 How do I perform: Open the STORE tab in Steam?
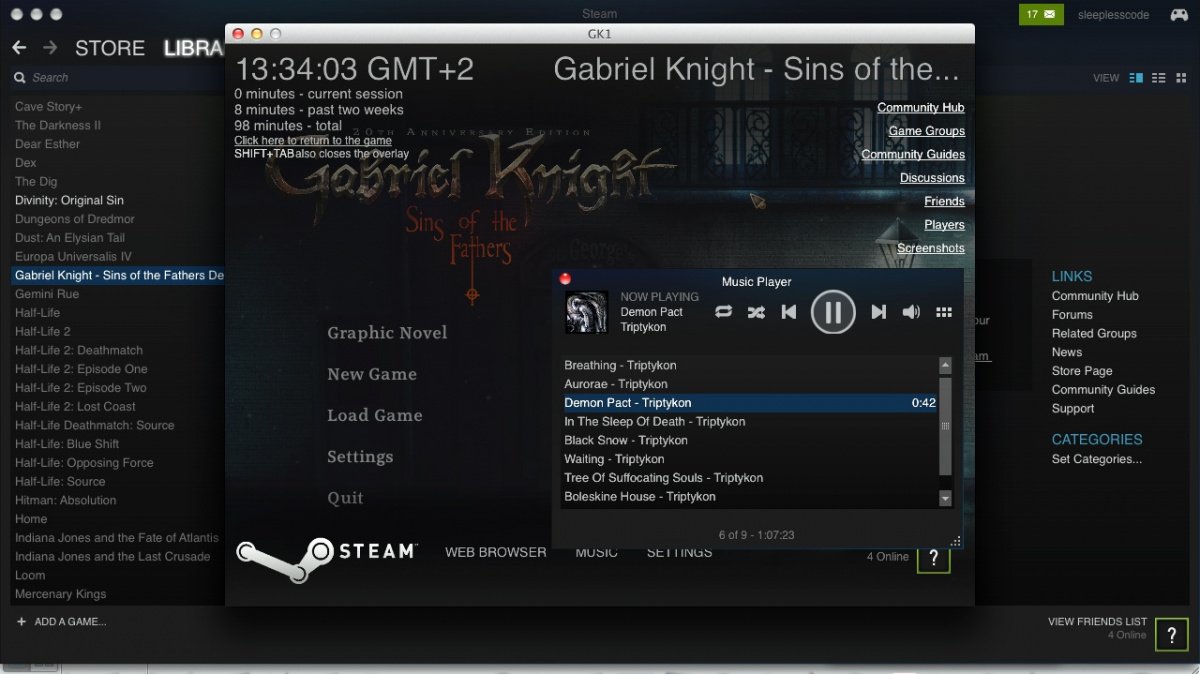pyautogui.click(x=110, y=48)
